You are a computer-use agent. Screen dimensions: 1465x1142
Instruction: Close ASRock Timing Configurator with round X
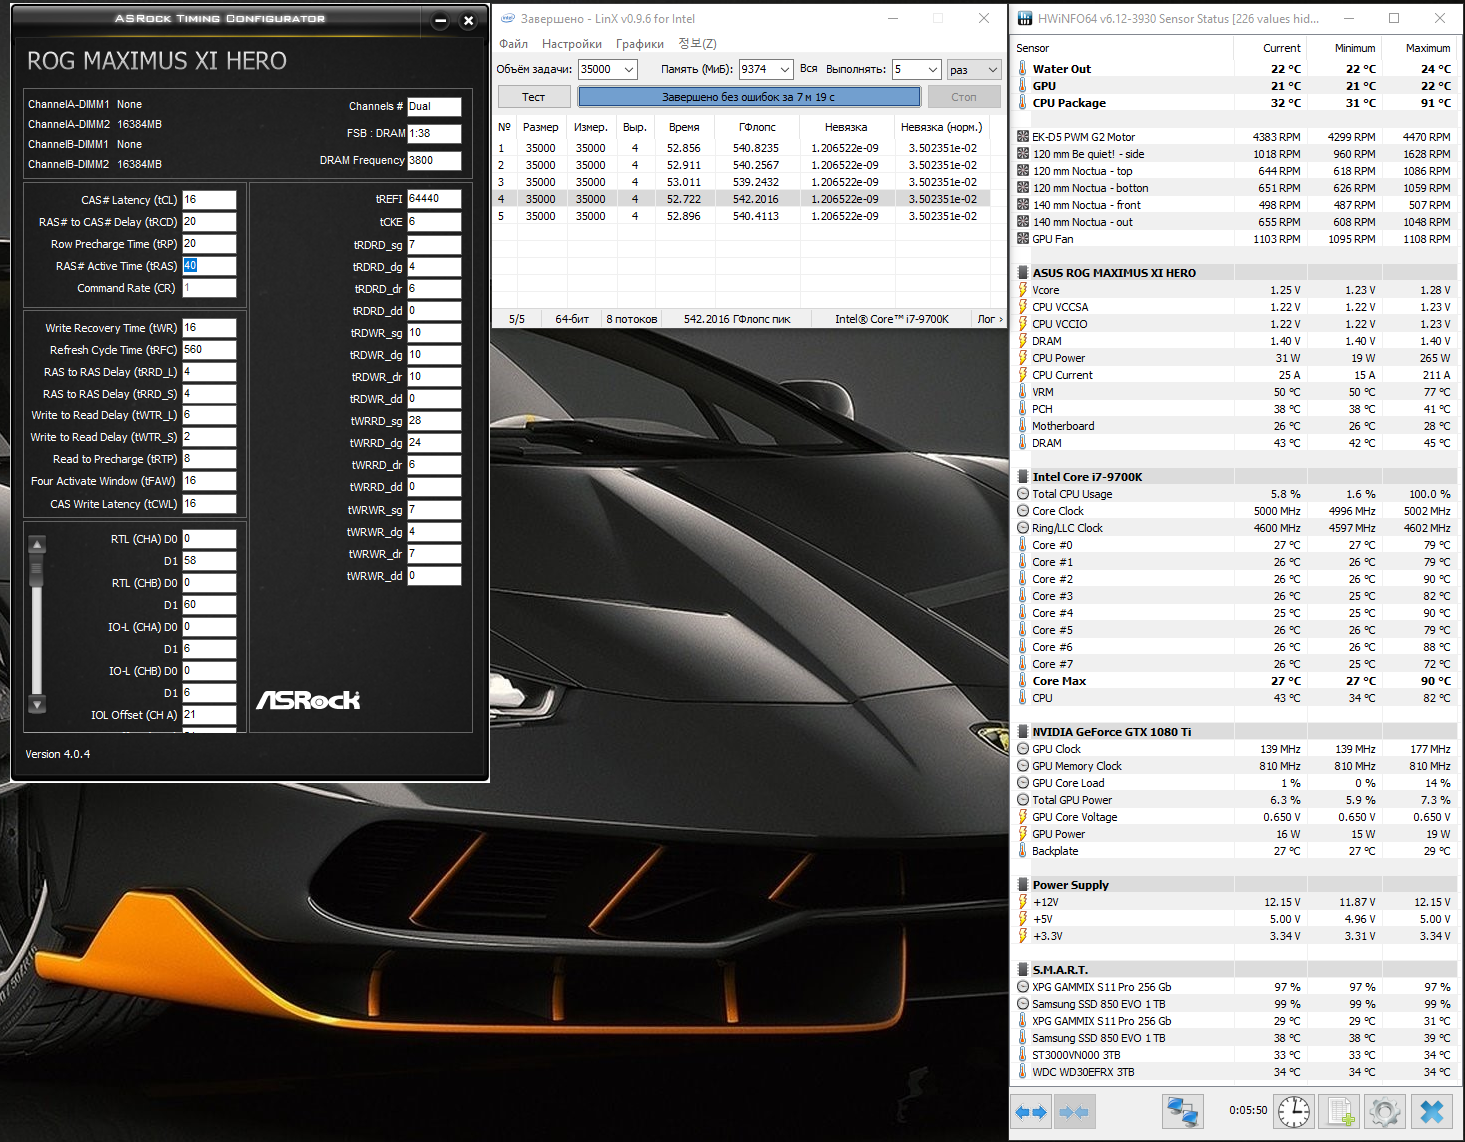468,21
